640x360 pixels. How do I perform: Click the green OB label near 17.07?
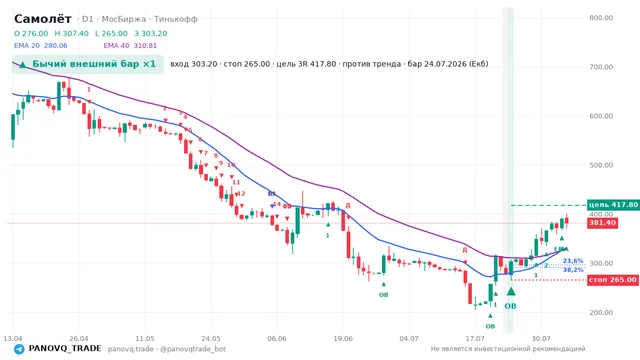pyautogui.click(x=490, y=326)
